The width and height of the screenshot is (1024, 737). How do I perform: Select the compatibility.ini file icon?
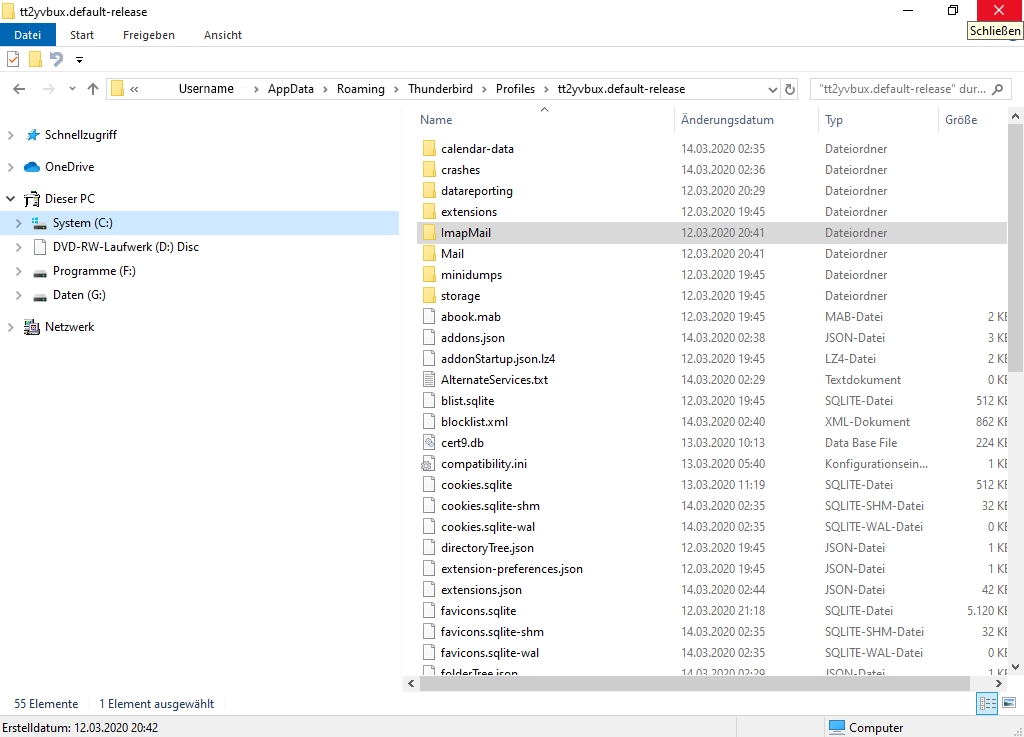(x=428, y=464)
